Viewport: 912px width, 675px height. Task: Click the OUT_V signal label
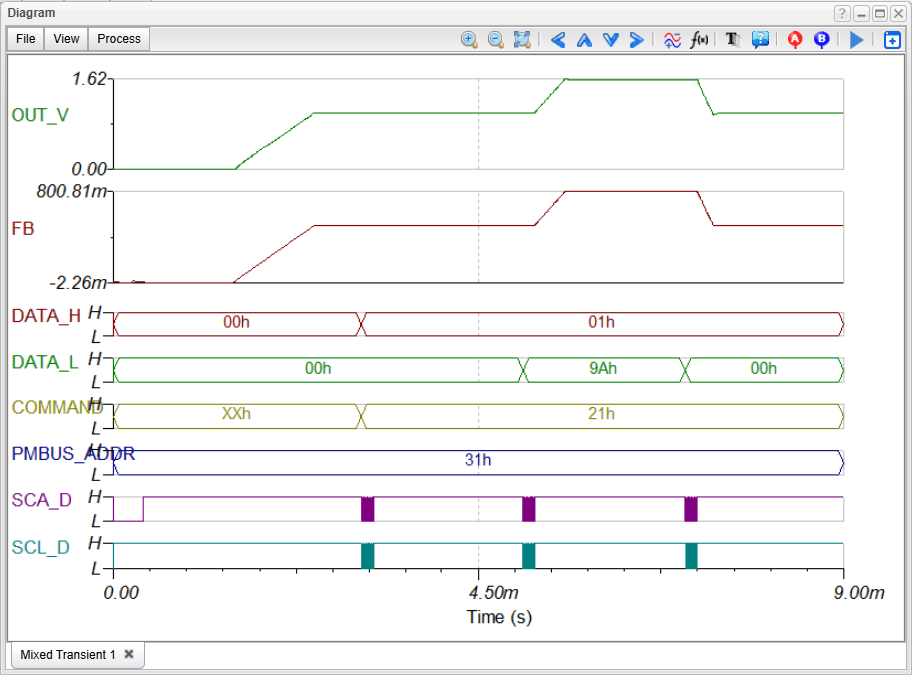coord(40,115)
